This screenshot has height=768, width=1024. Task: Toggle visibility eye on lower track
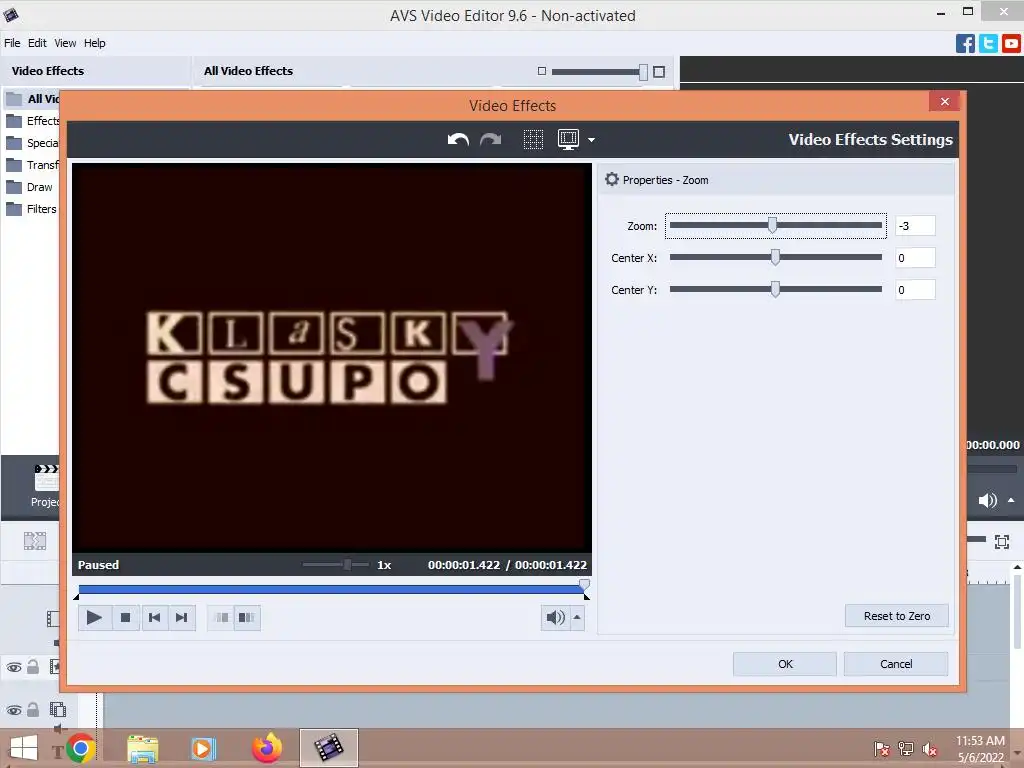point(14,710)
